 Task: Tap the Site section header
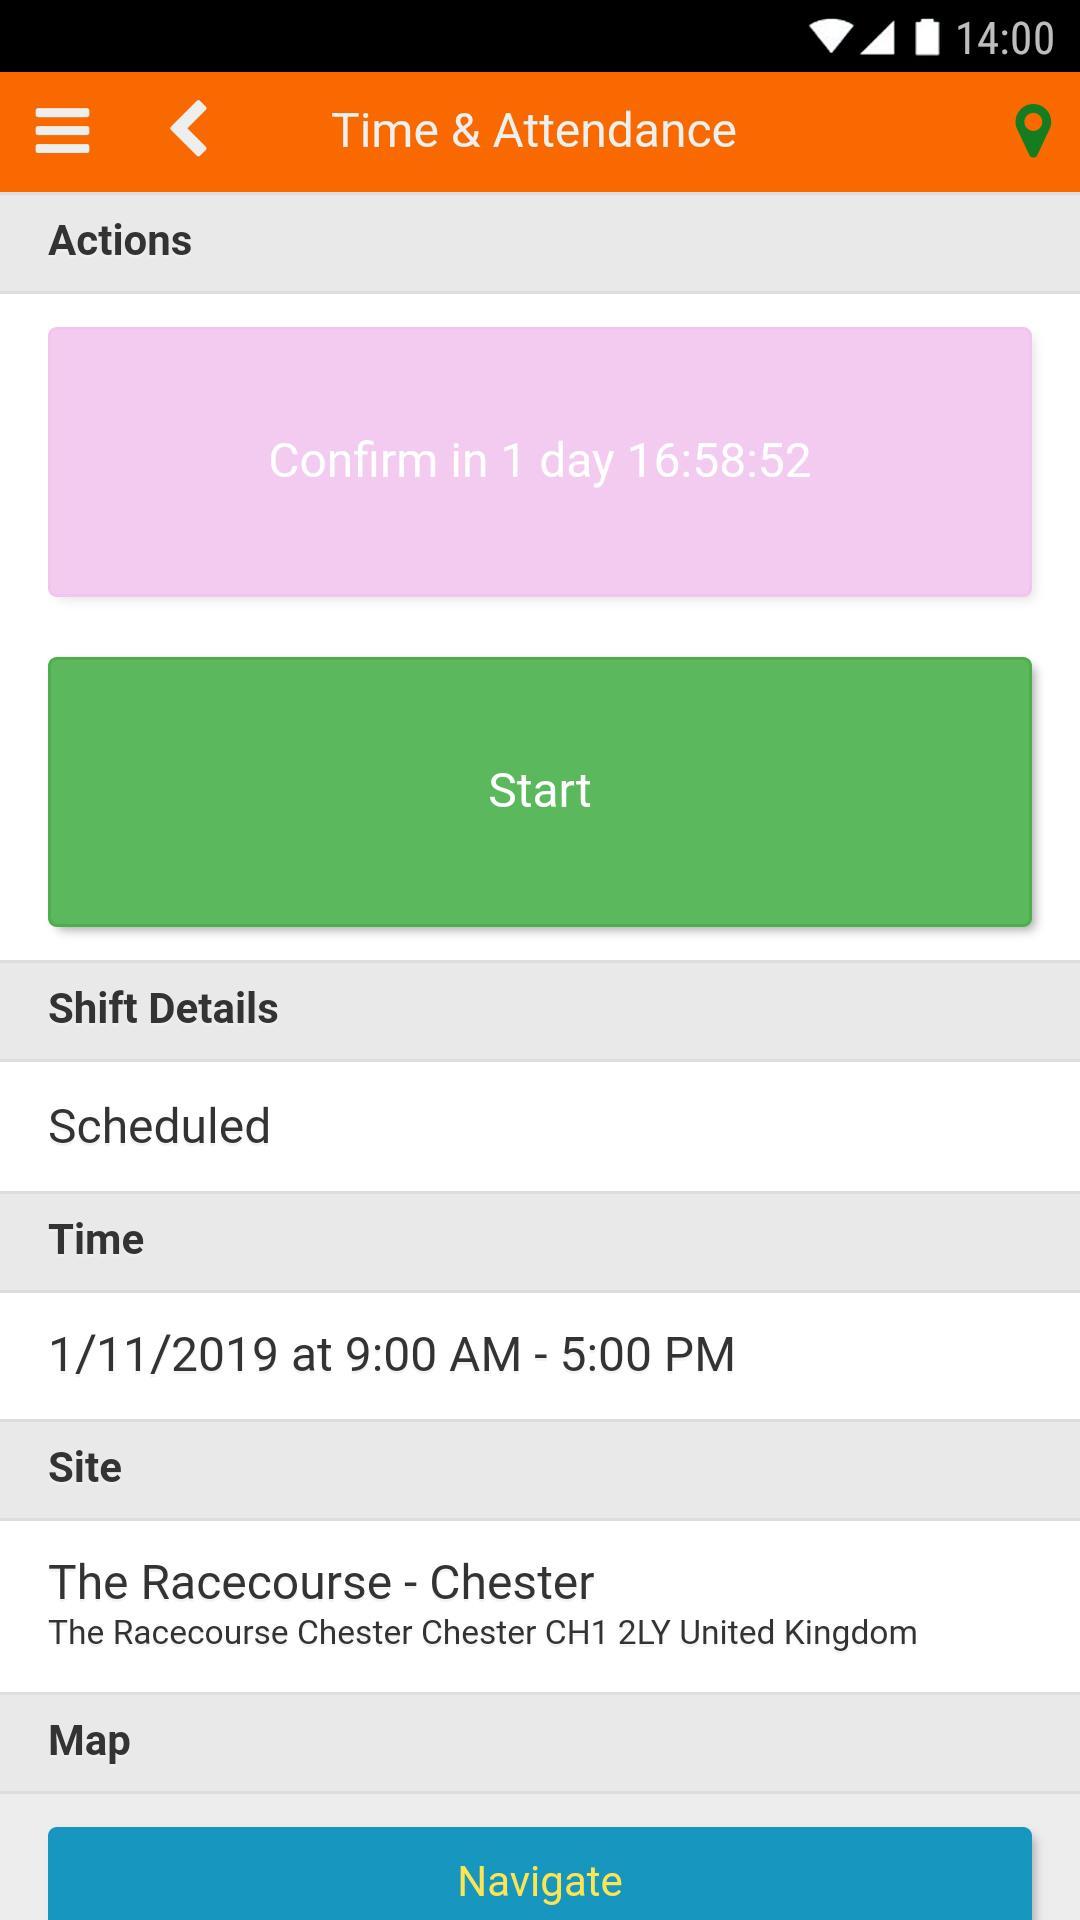(85, 1468)
